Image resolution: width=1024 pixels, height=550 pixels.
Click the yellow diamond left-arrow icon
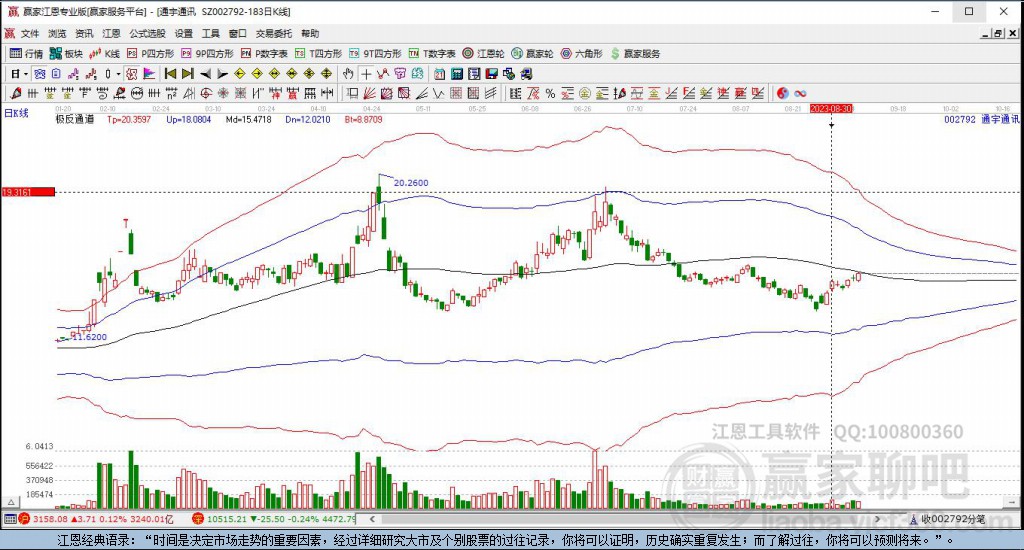(x=240, y=74)
